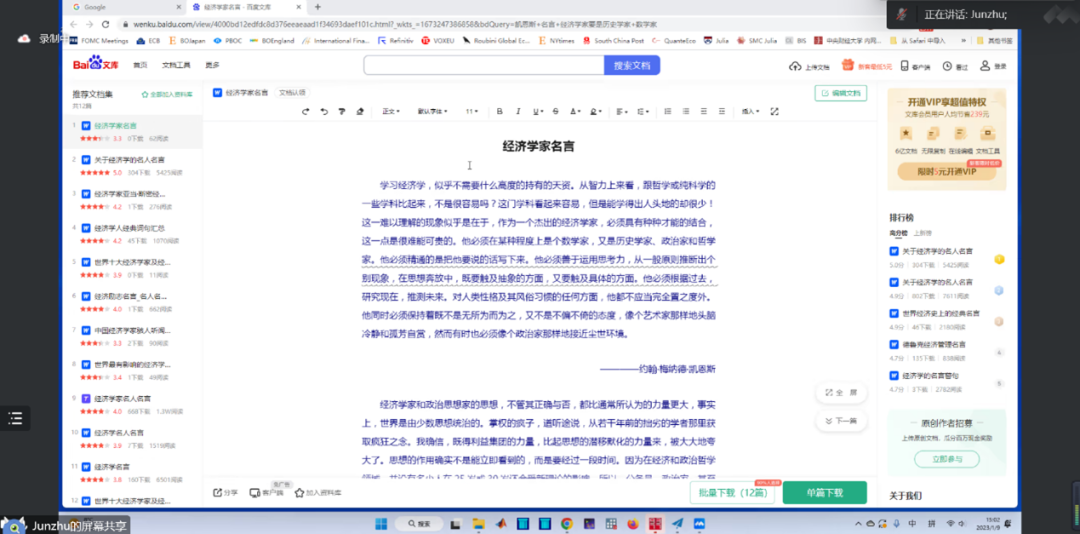Apply strikethrough from the editor toolbar

555,111
